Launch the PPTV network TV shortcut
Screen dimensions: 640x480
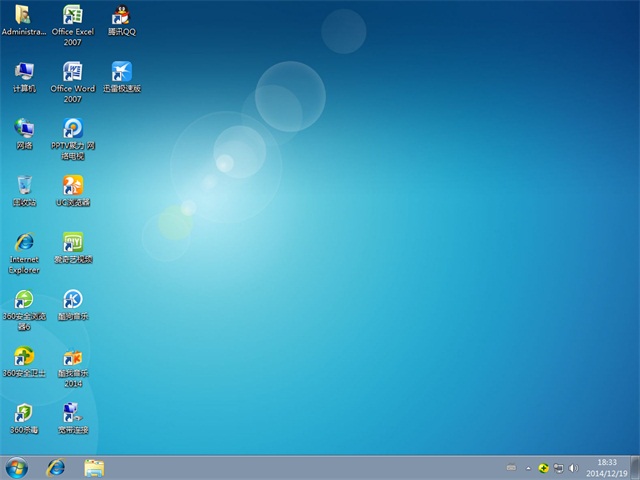(72, 129)
